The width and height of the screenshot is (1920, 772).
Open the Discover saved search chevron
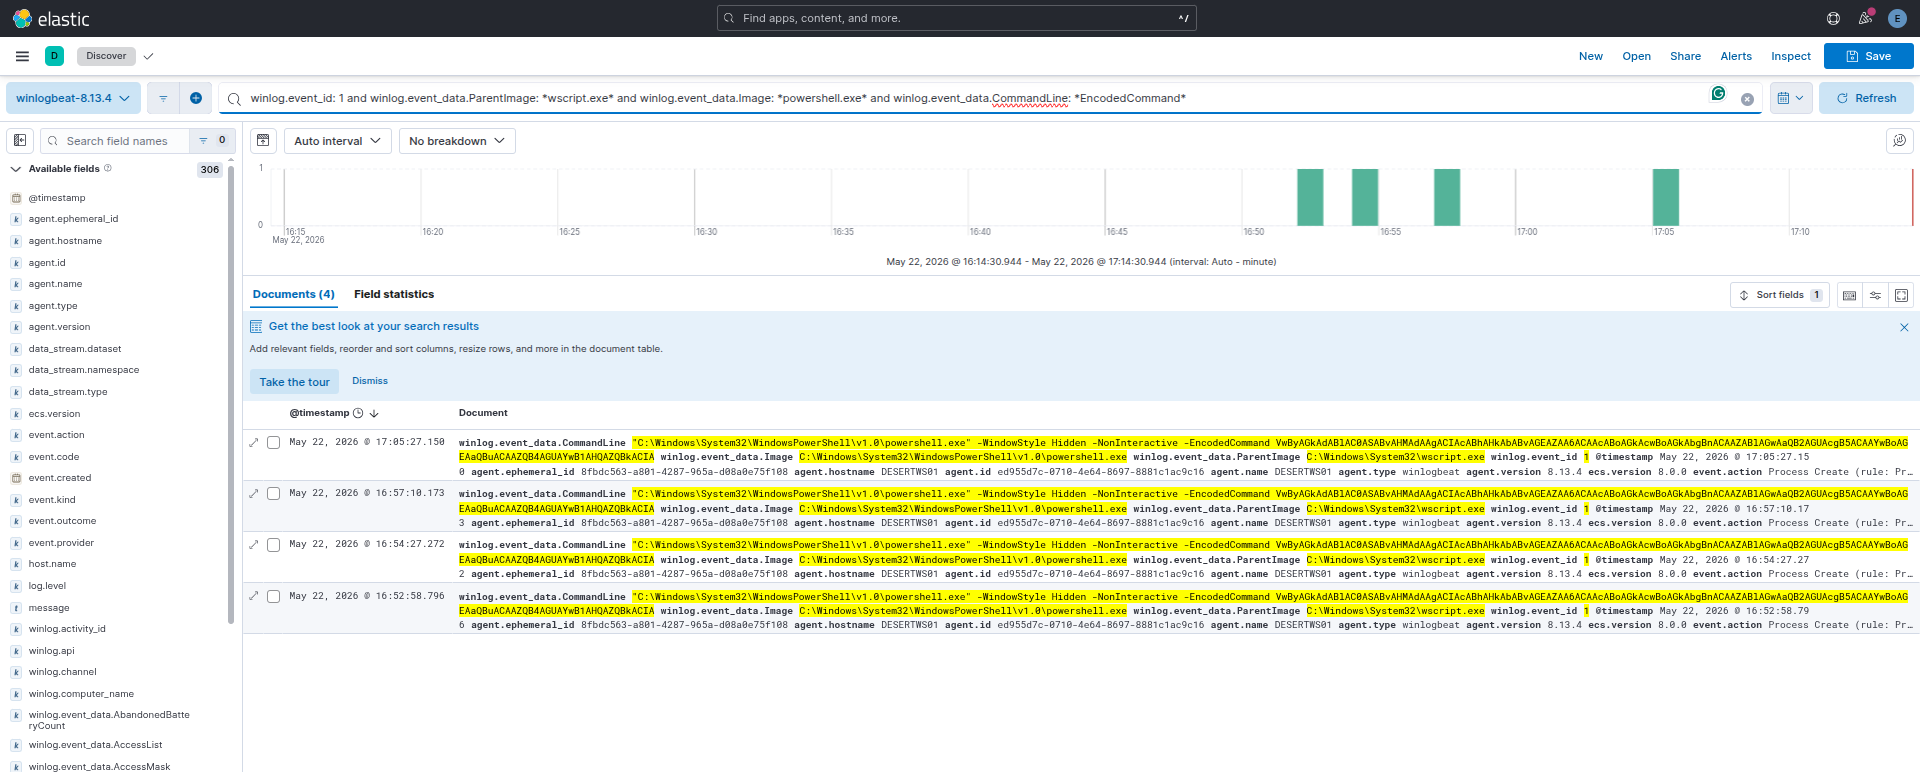point(149,56)
